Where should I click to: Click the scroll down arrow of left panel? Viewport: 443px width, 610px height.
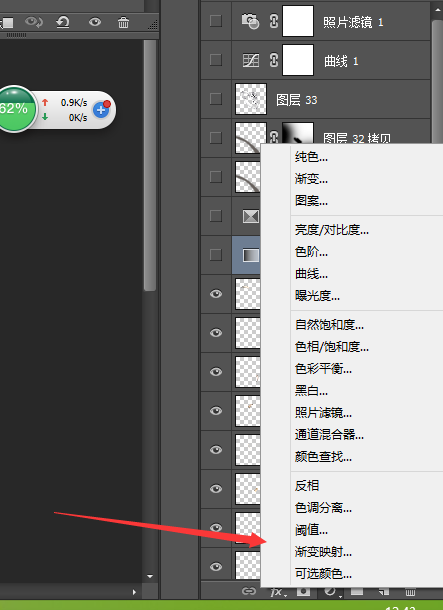click(x=150, y=576)
